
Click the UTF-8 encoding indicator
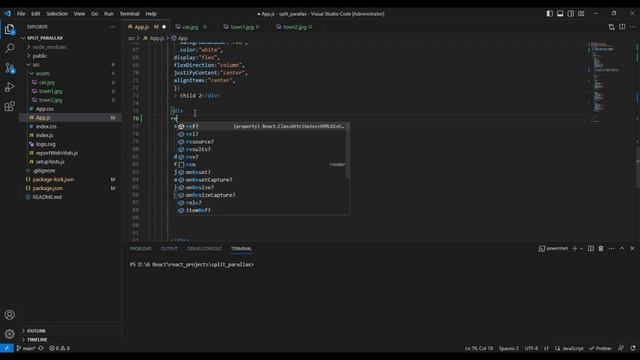531,348
